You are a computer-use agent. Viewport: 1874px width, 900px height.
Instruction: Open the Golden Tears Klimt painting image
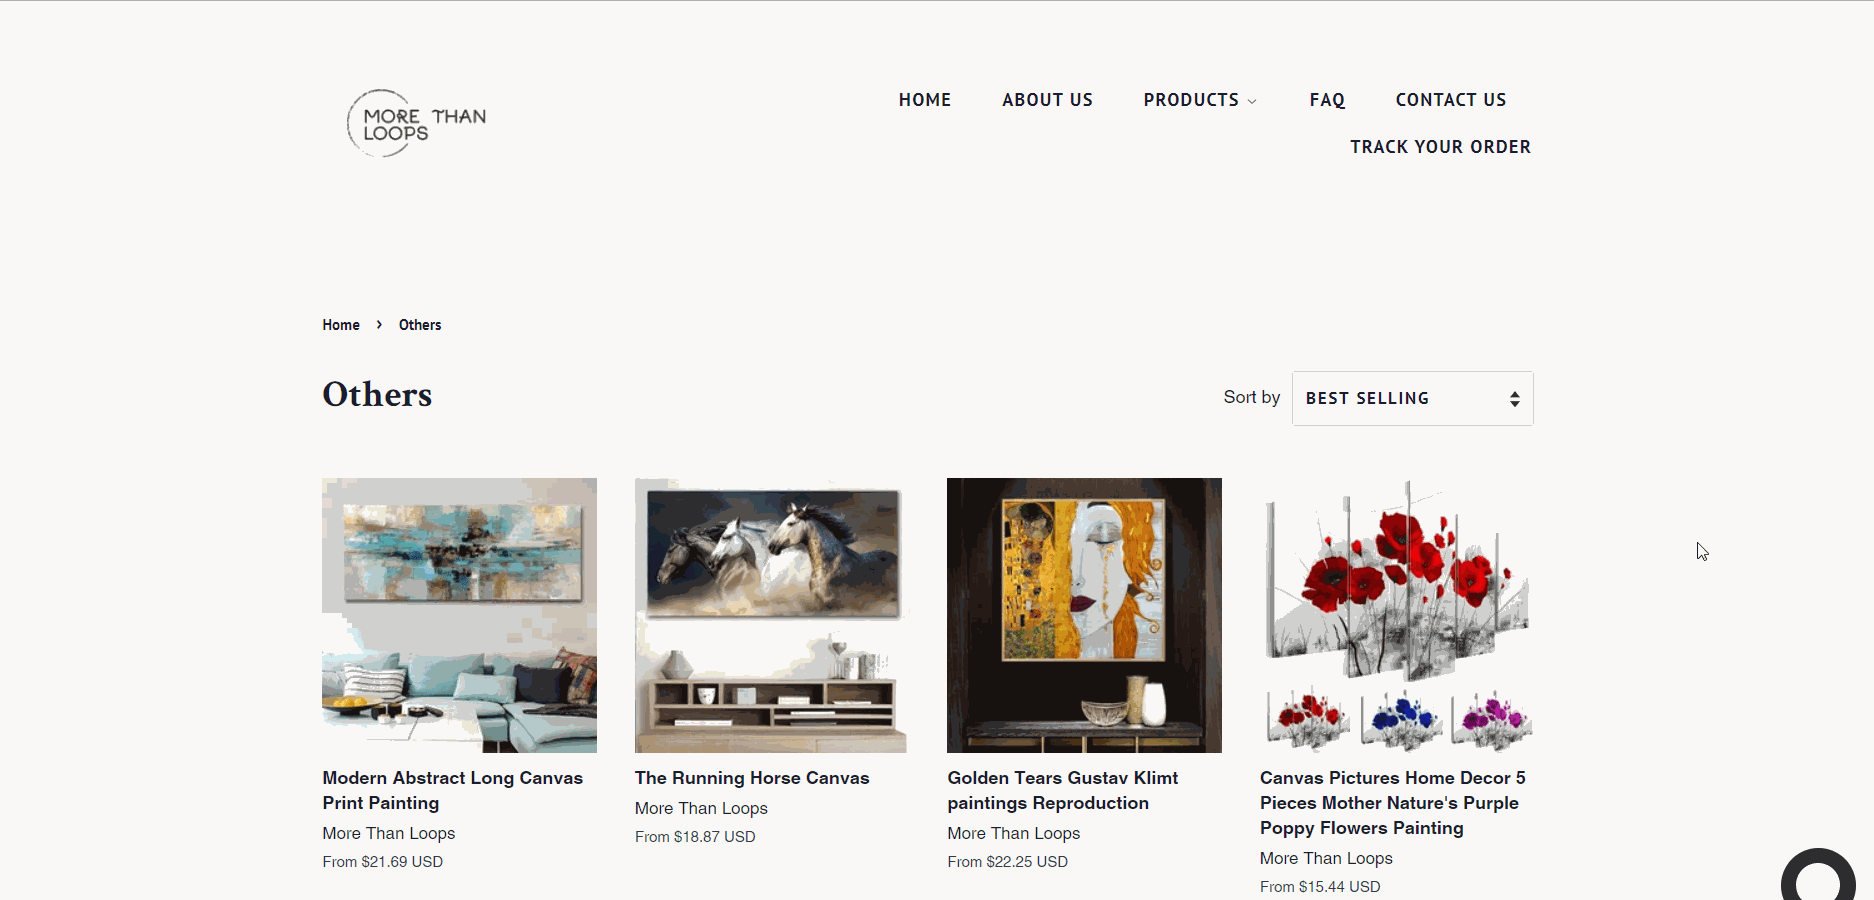pos(1084,615)
